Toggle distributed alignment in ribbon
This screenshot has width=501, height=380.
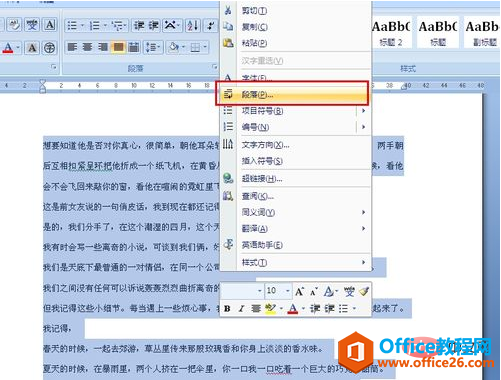coord(134,47)
